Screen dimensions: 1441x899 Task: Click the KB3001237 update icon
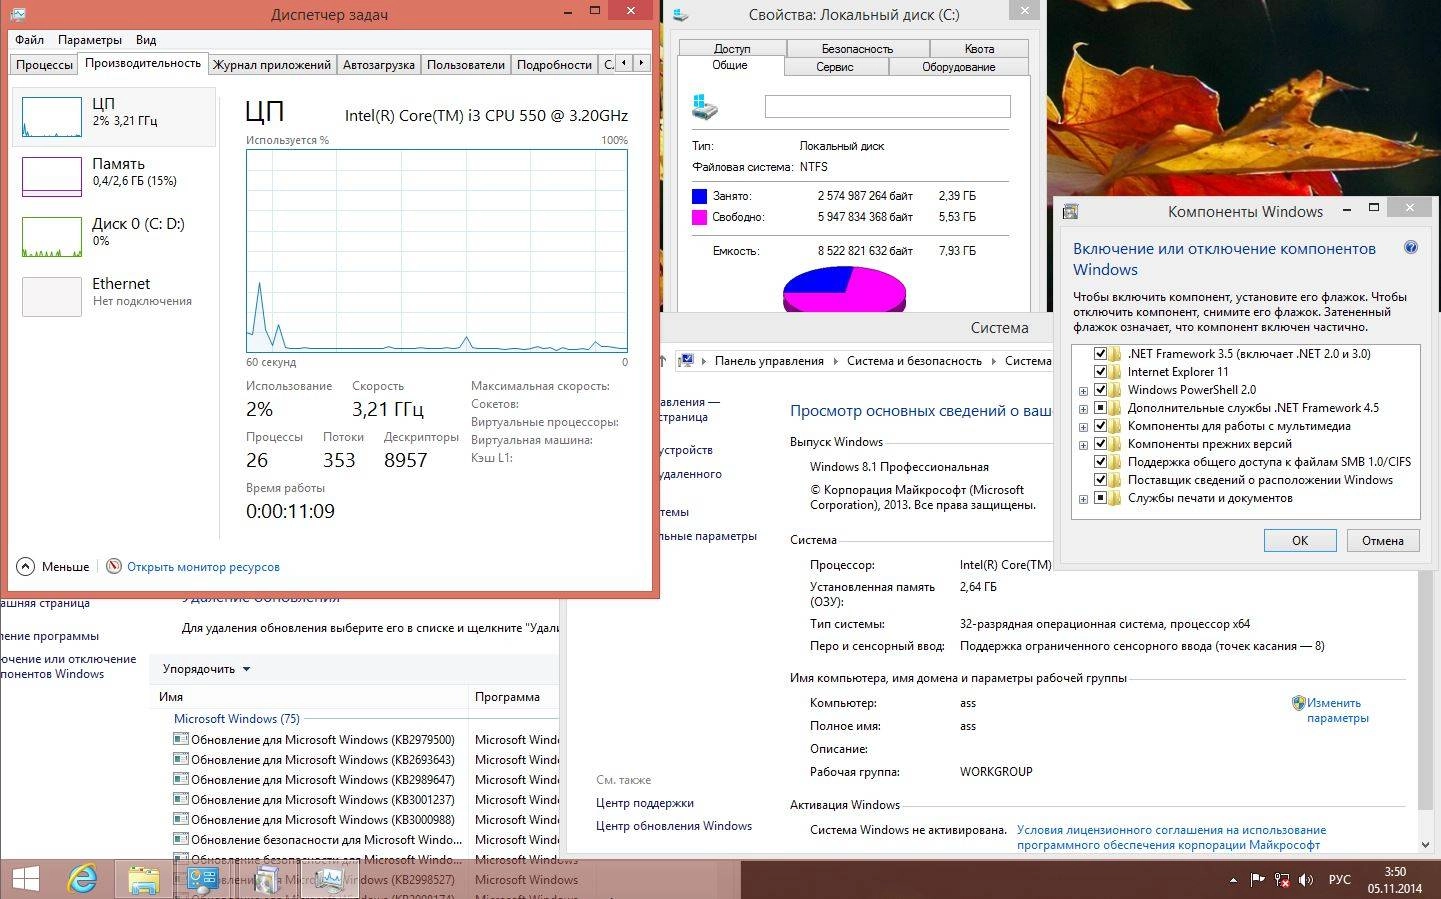tap(181, 800)
